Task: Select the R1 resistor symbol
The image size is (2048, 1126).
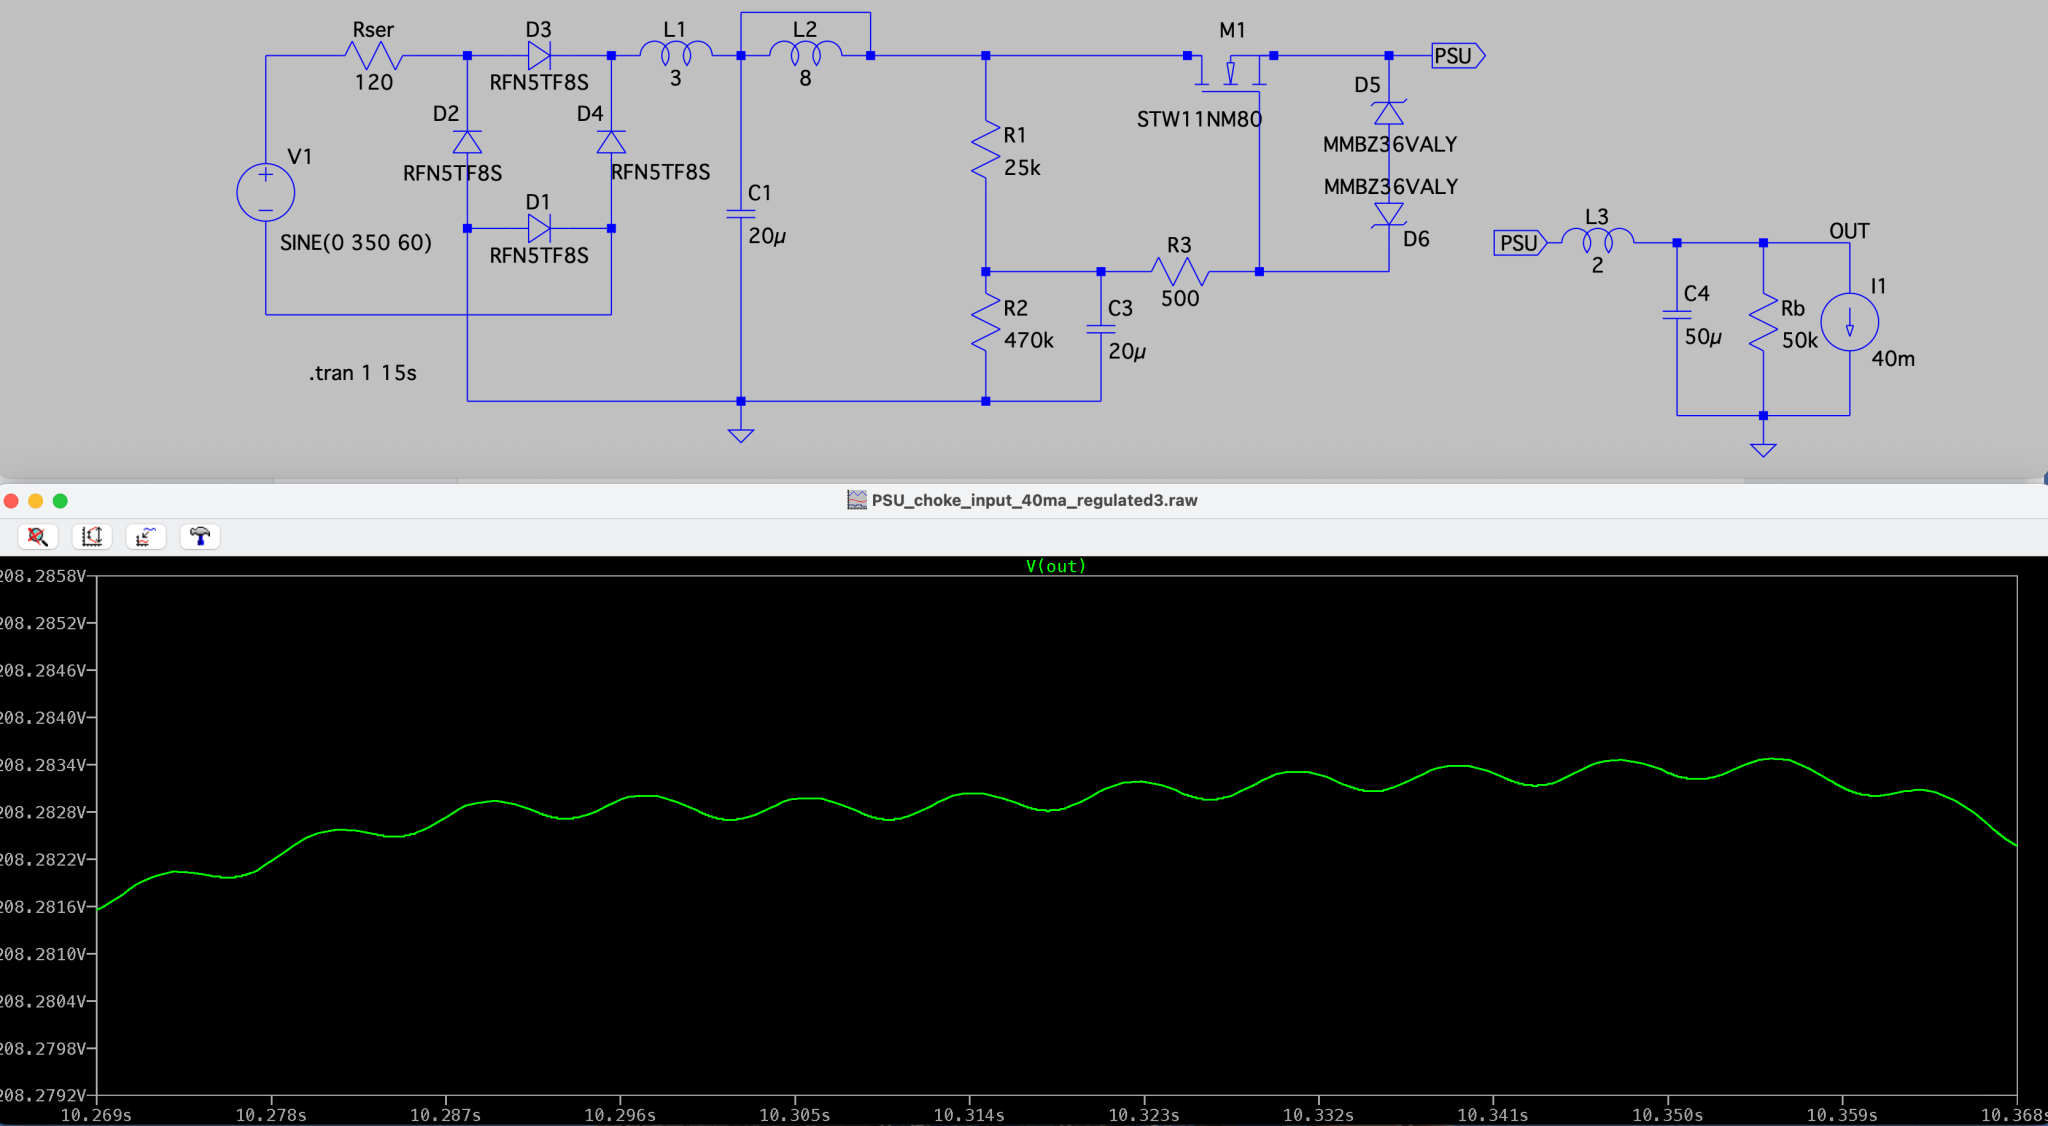Action: click(x=986, y=150)
